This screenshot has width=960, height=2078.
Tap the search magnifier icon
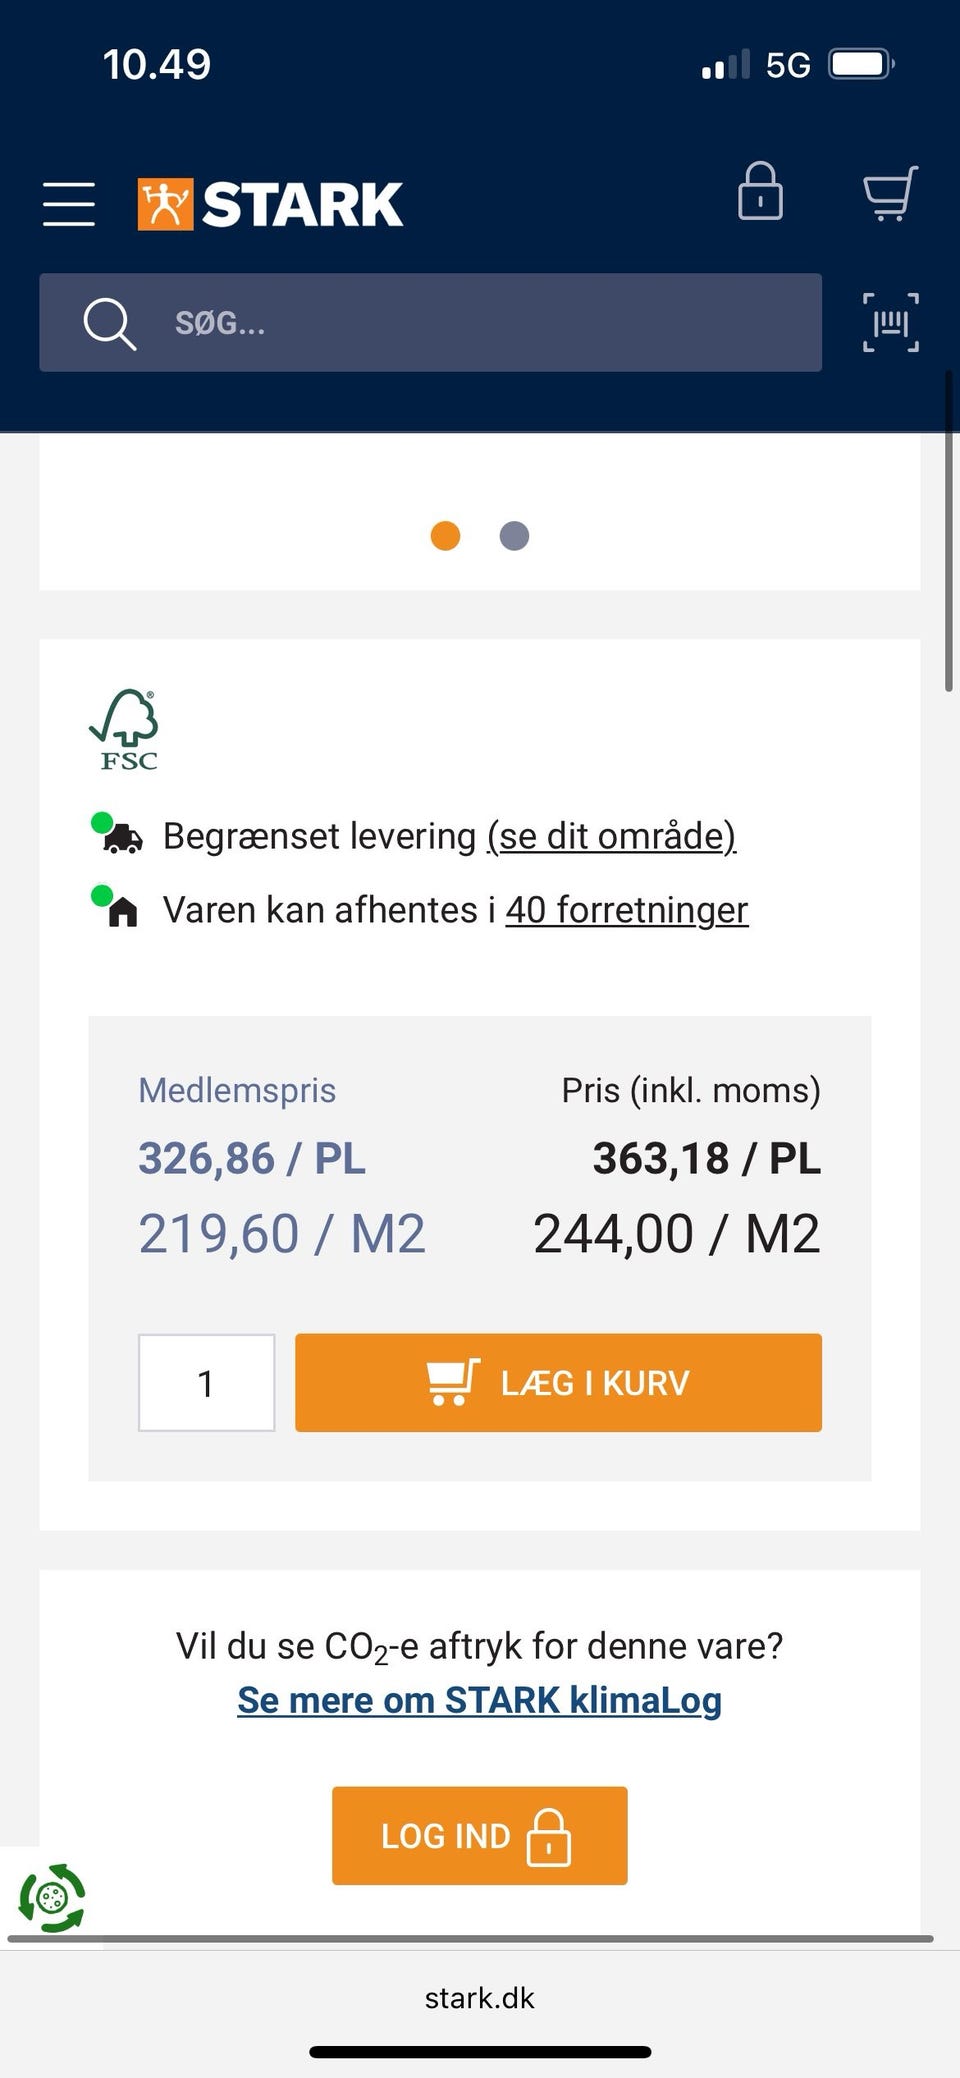click(x=109, y=323)
